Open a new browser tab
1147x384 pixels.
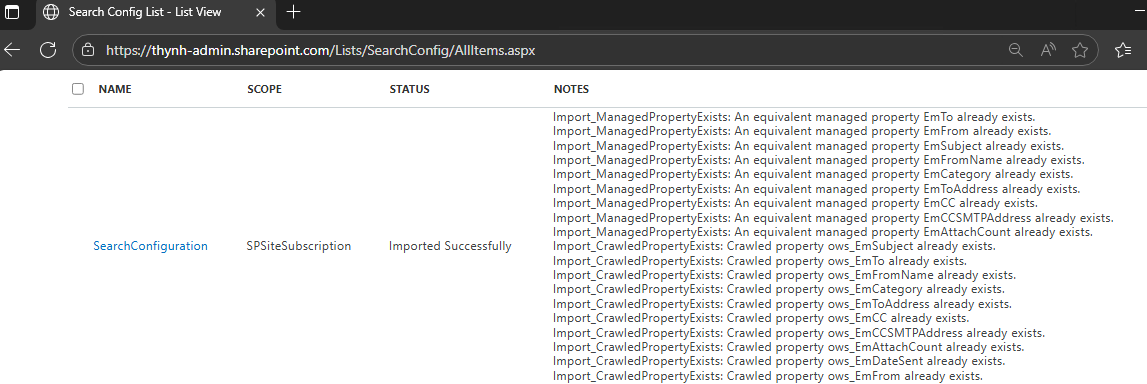pos(293,12)
